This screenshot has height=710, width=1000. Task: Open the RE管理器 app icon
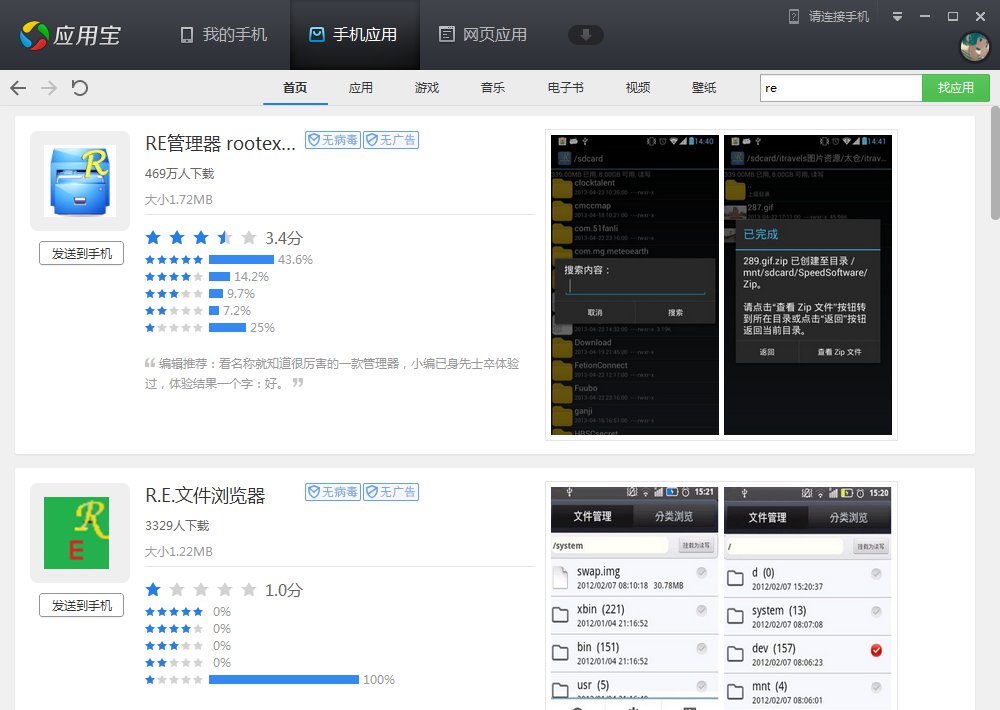[x=80, y=181]
